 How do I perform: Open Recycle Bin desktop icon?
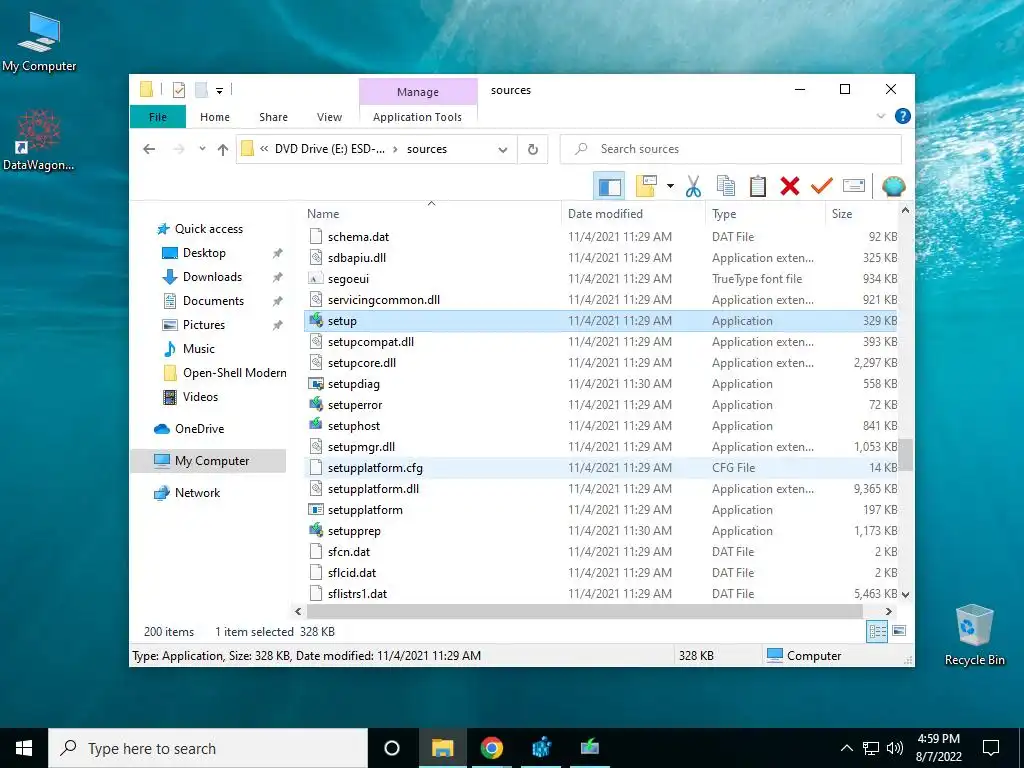click(x=974, y=635)
